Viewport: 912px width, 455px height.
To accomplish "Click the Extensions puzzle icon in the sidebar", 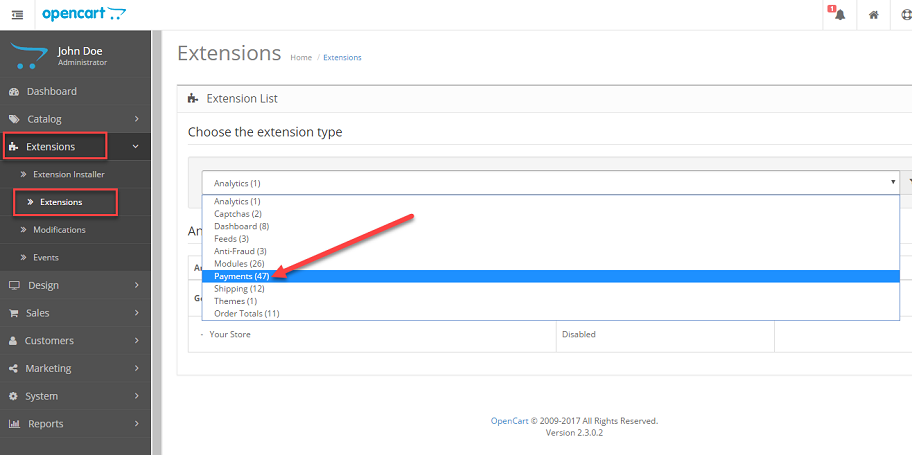I will 14,147.
